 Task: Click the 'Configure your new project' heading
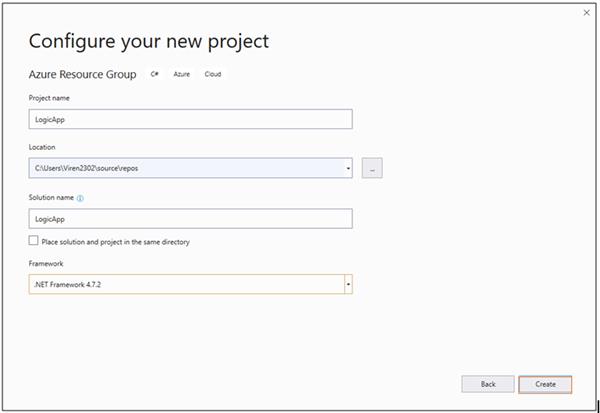pyautogui.click(x=149, y=41)
